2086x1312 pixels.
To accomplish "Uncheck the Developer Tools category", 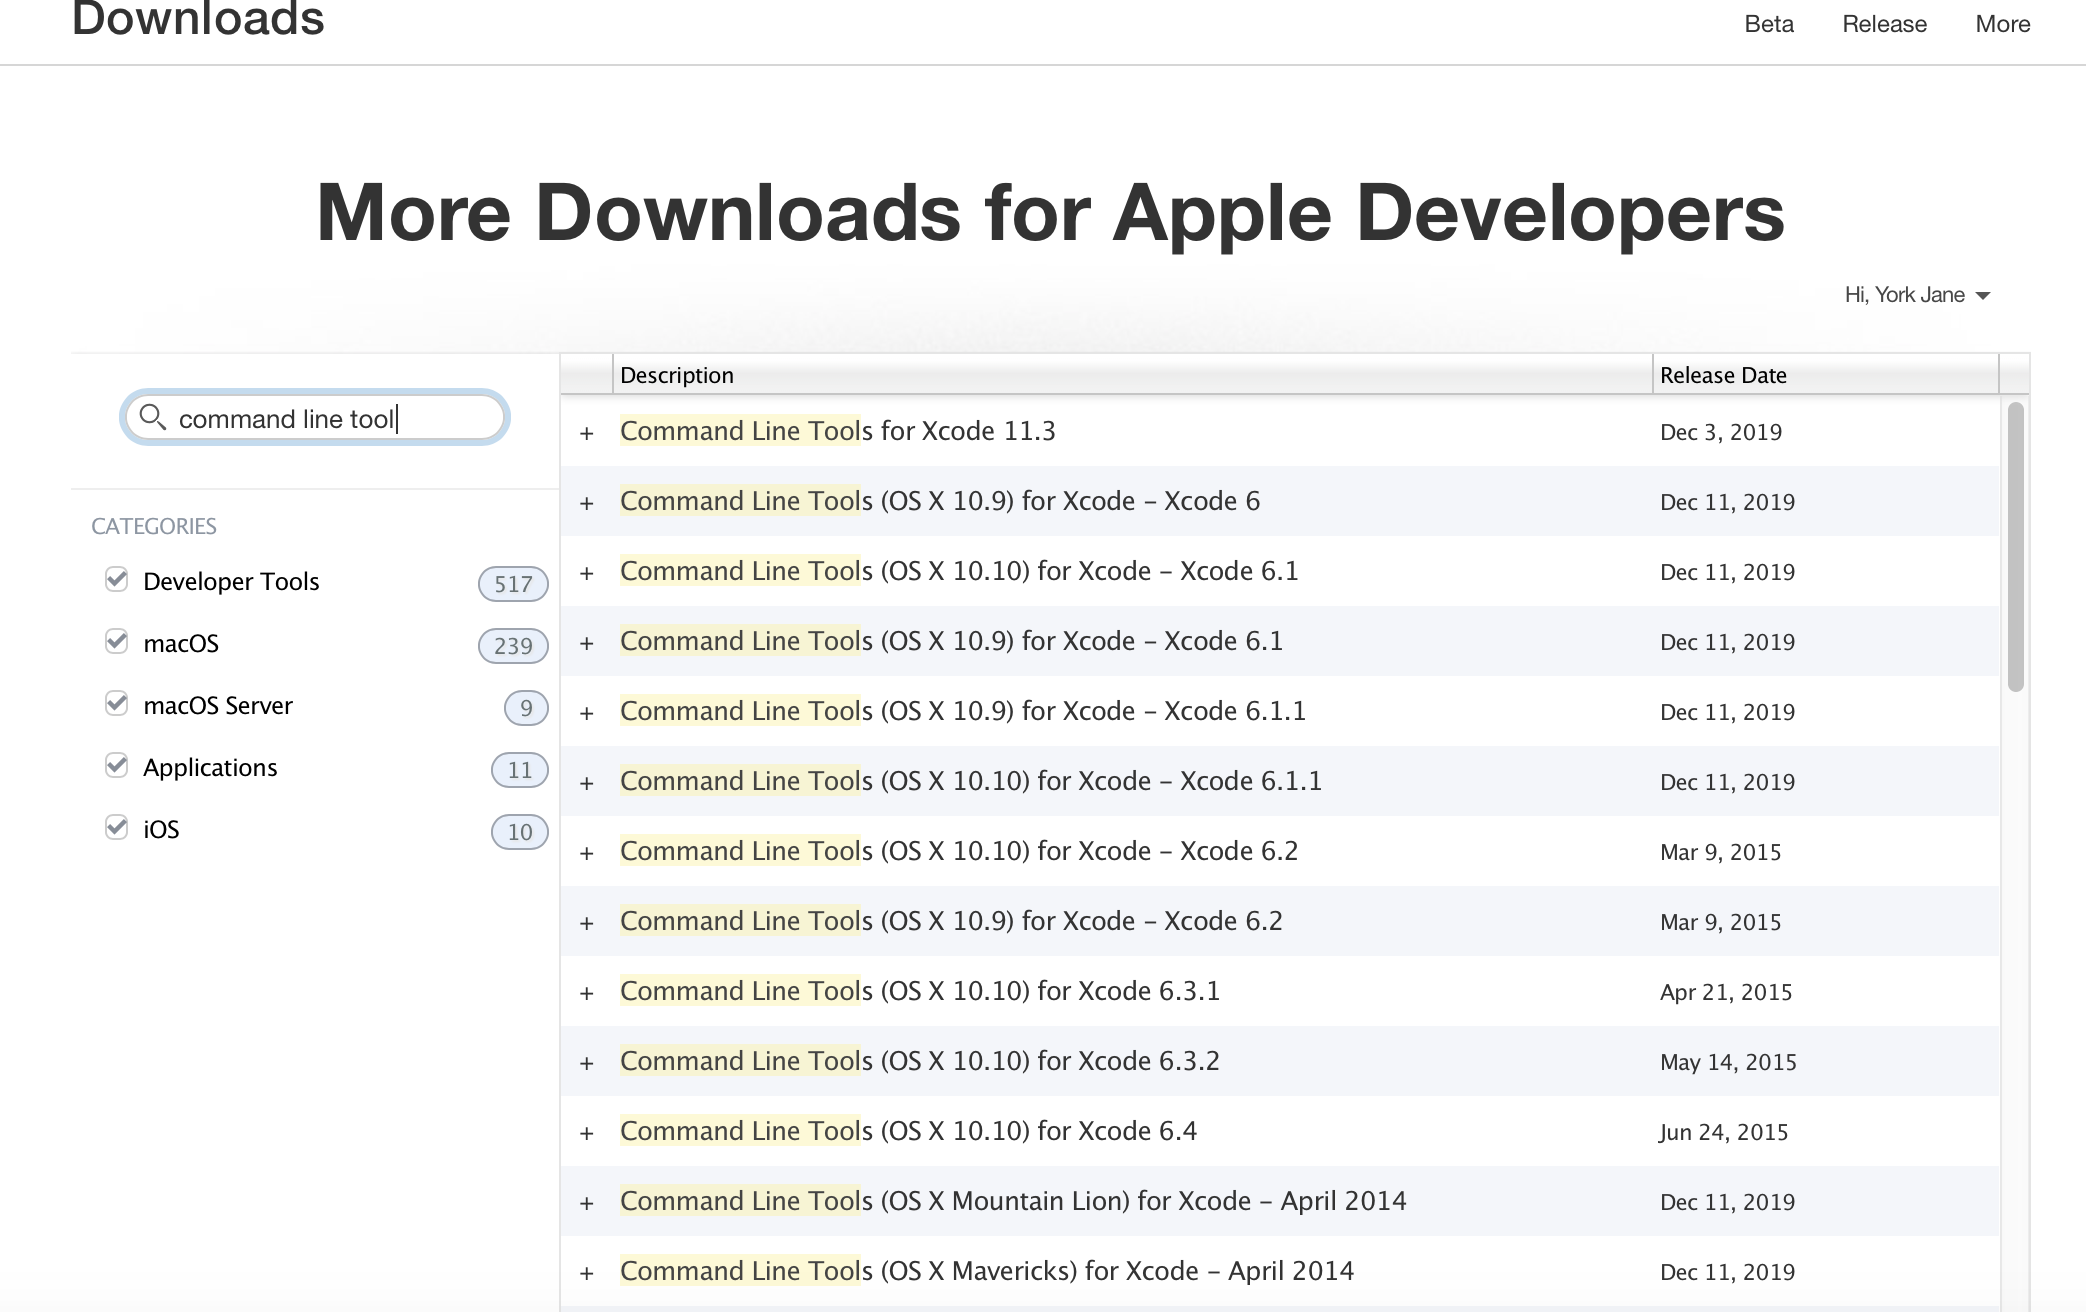I will coord(115,579).
